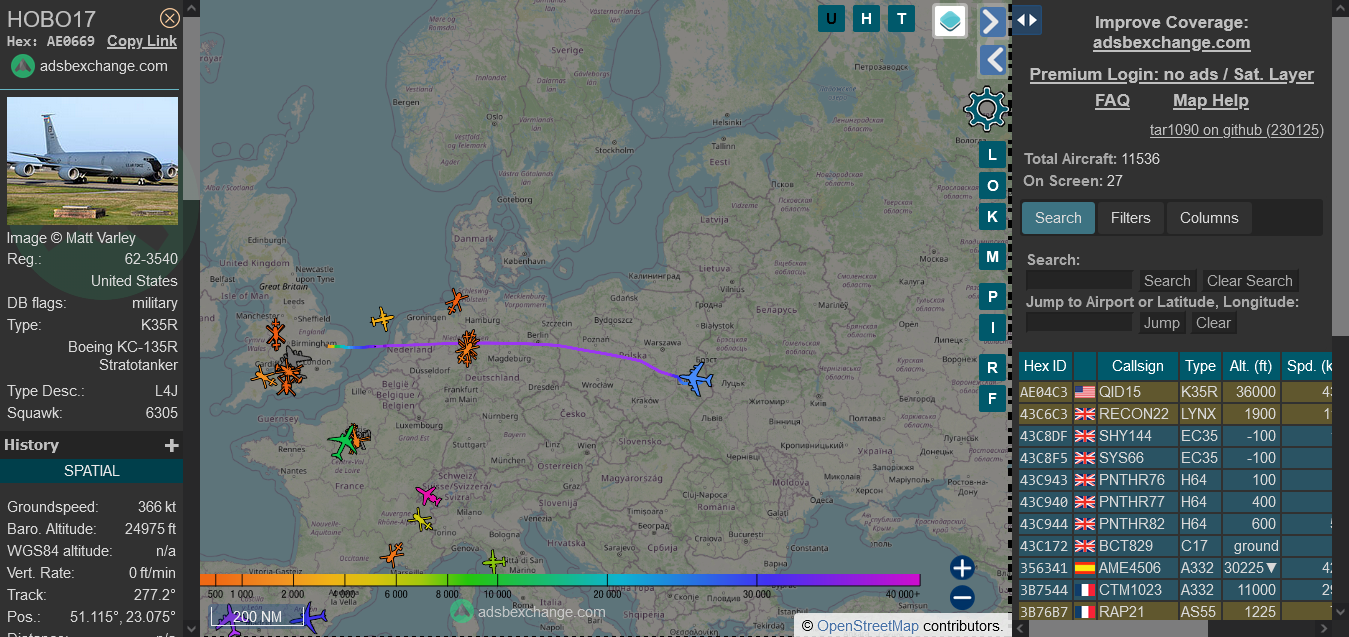Toggle the H map button
1349x637 pixels.
pyautogui.click(x=867, y=18)
